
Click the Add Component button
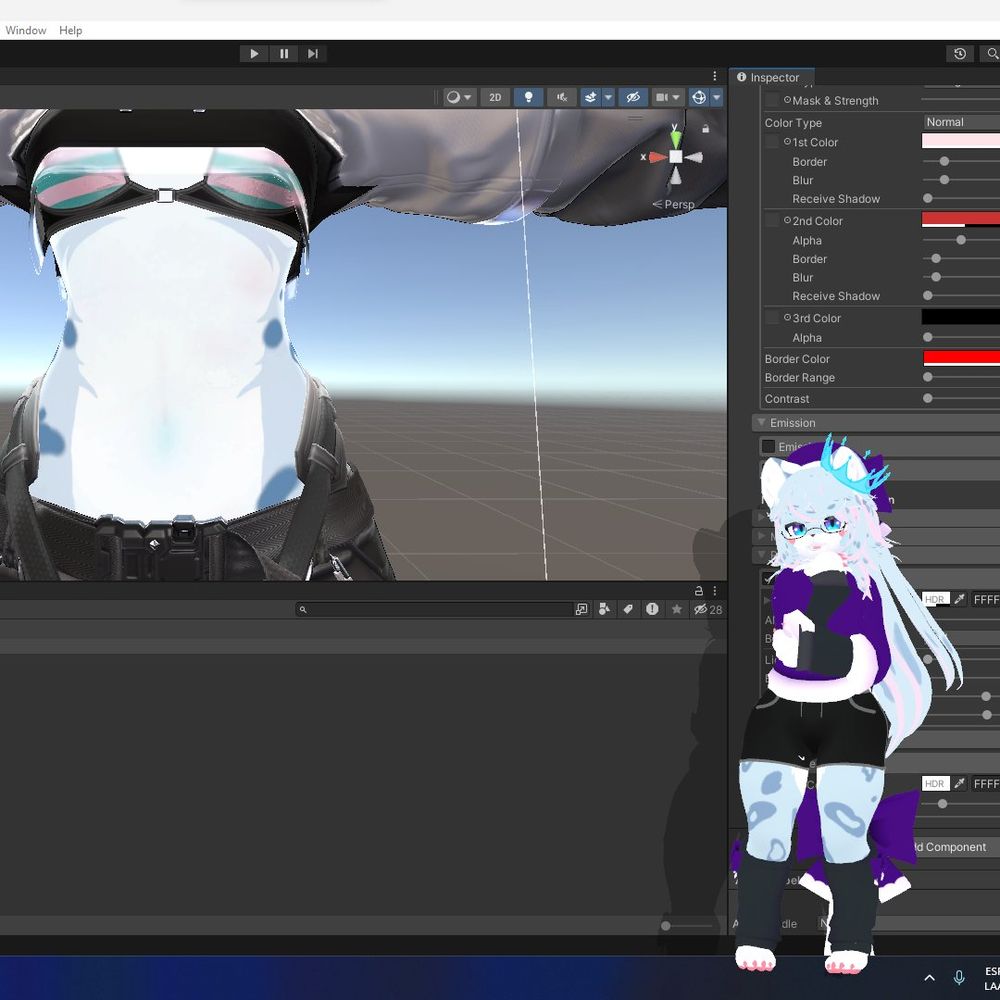pyautogui.click(x=949, y=847)
